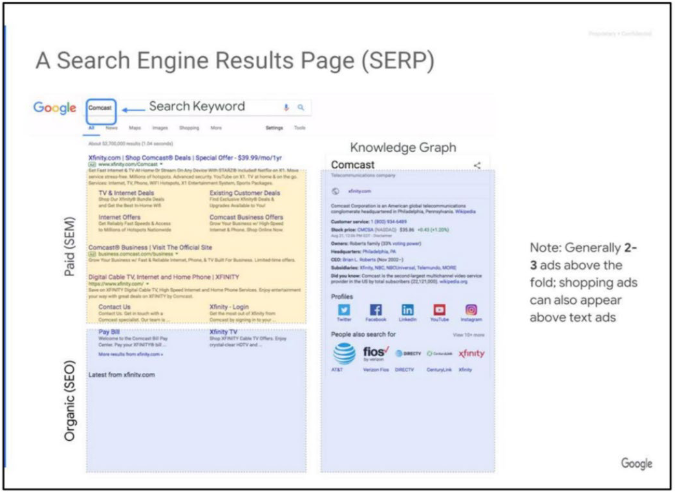Click the microphone voice search icon
Image resolution: width=676 pixels, height=493 pixels.
pos(286,107)
